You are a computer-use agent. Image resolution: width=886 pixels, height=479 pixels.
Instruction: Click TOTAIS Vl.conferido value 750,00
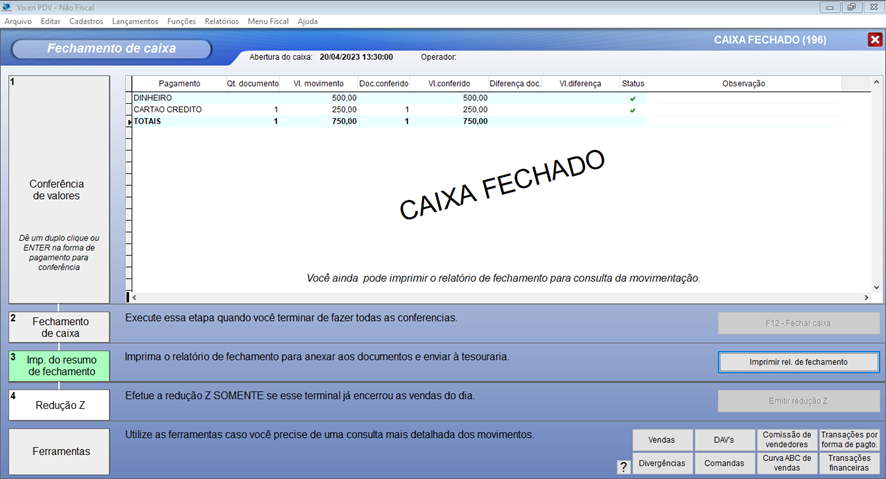tap(475, 121)
